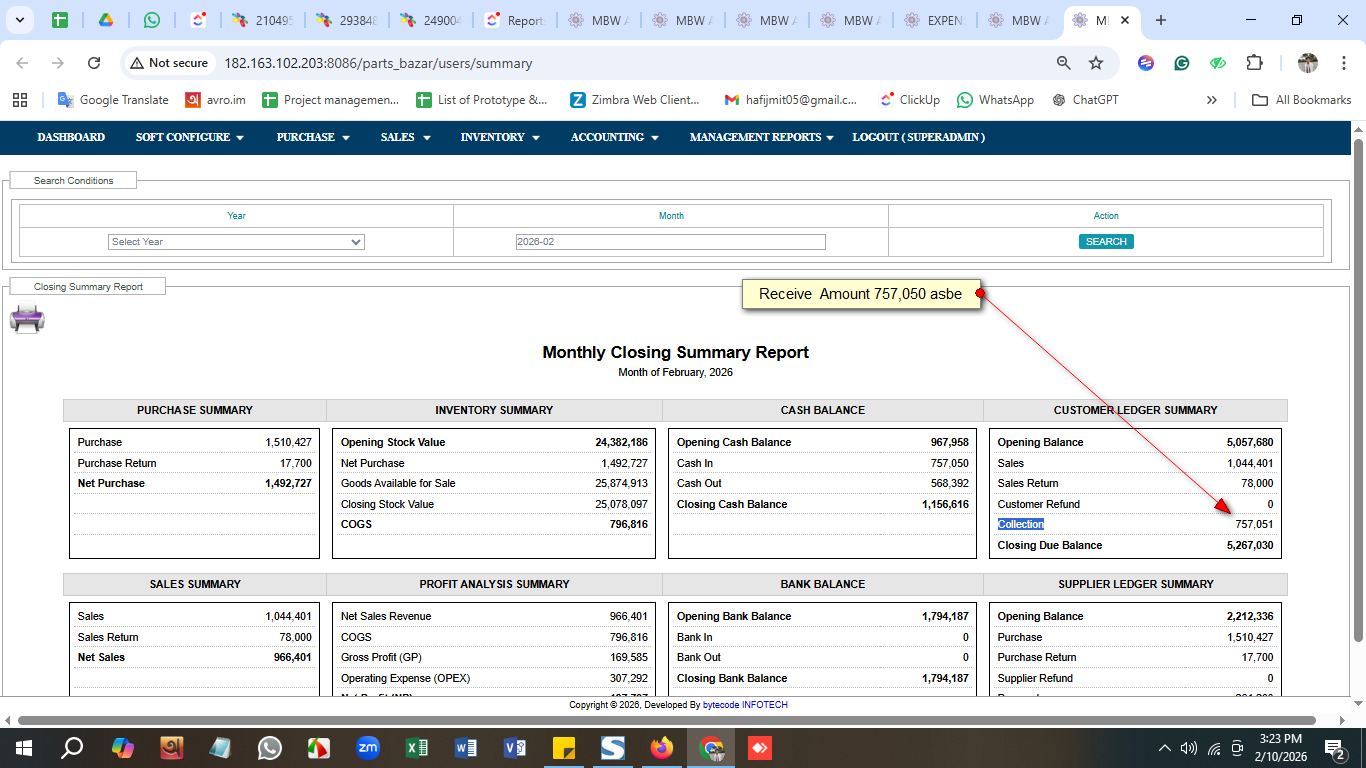The height and width of the screenshot is (768, 1366).
Task: Open the Select Year dropdown
Action: pos(236,242)
